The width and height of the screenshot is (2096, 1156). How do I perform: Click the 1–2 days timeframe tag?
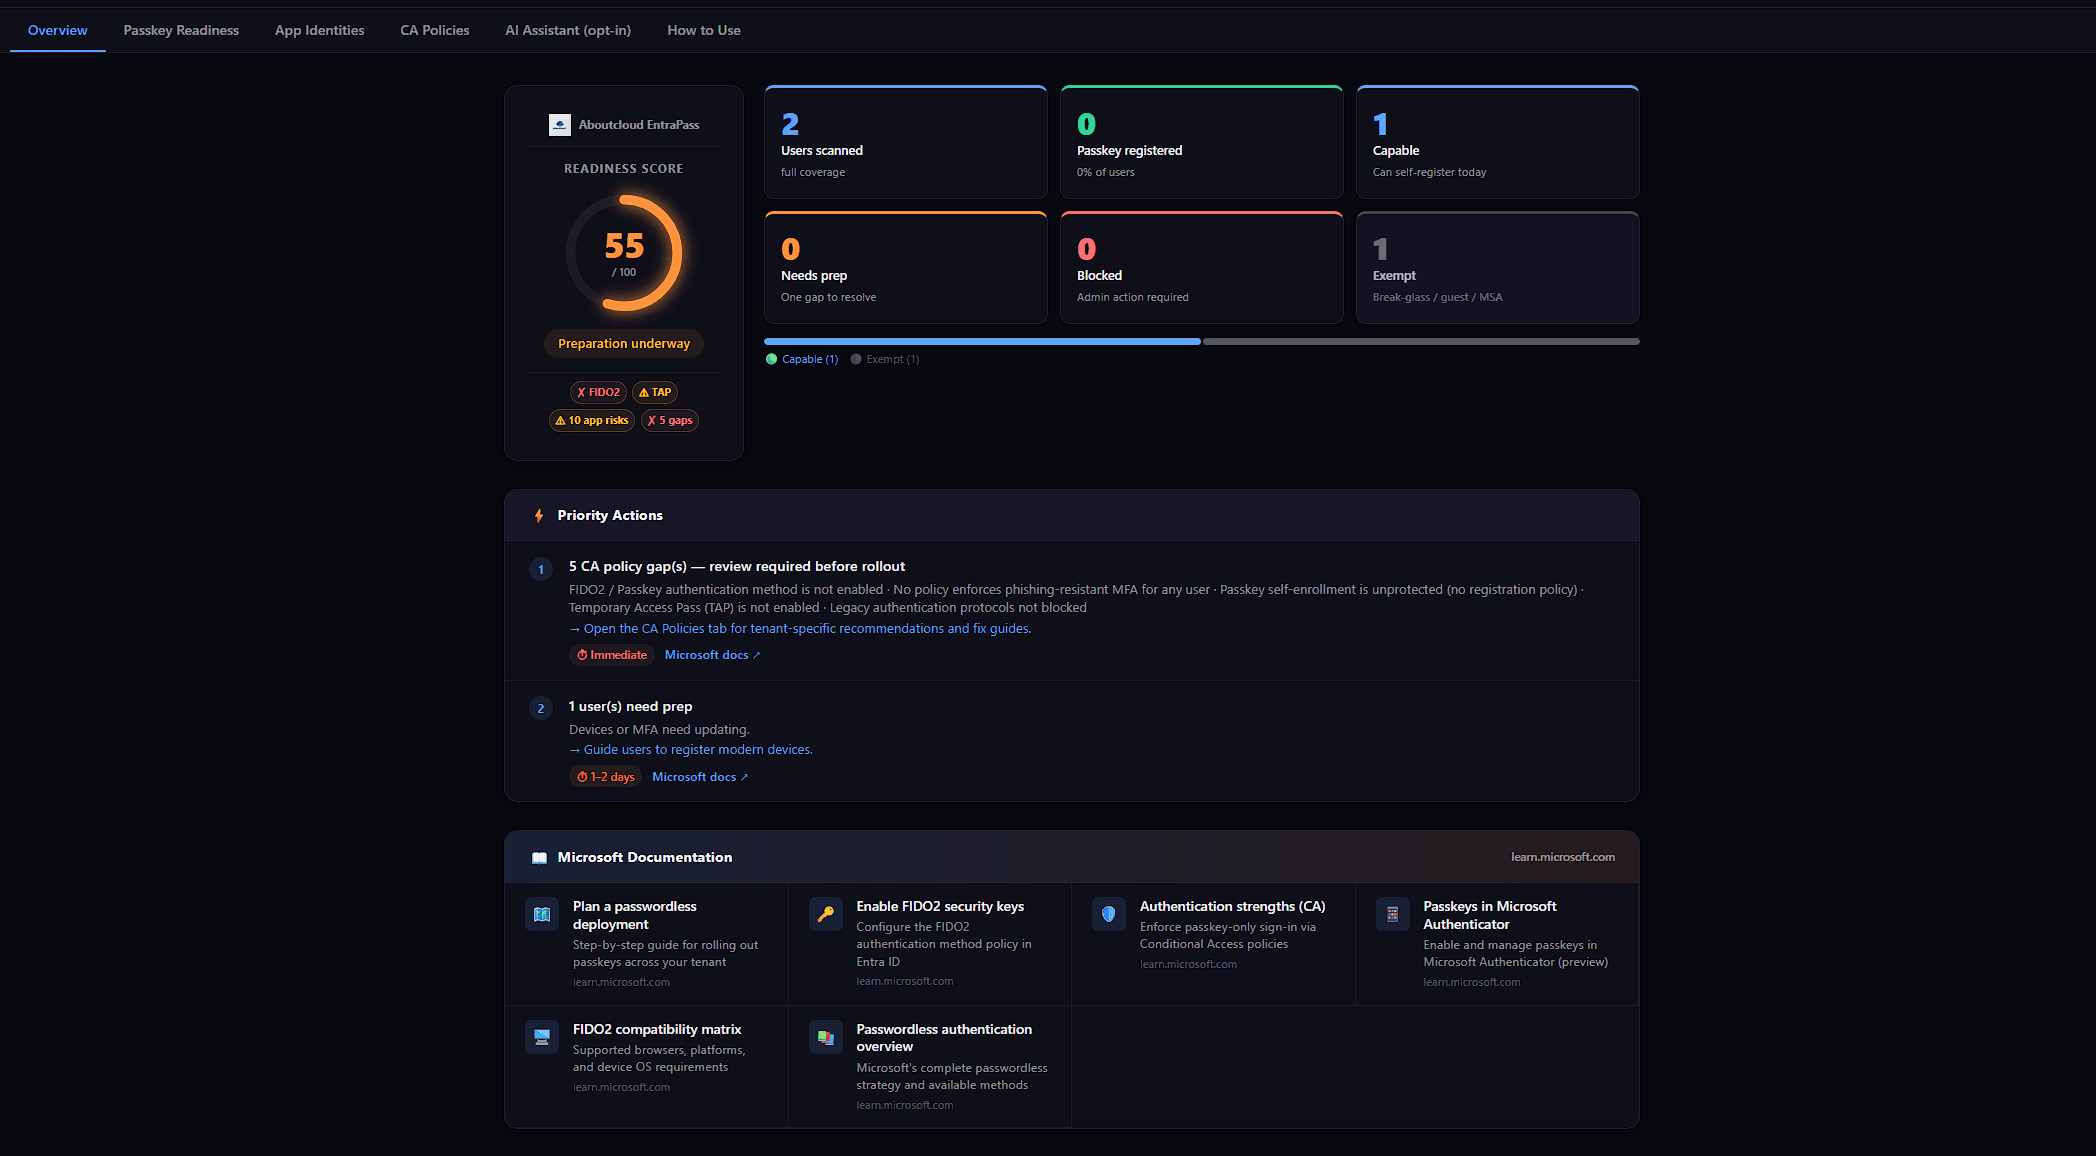(x=606, y=777)
